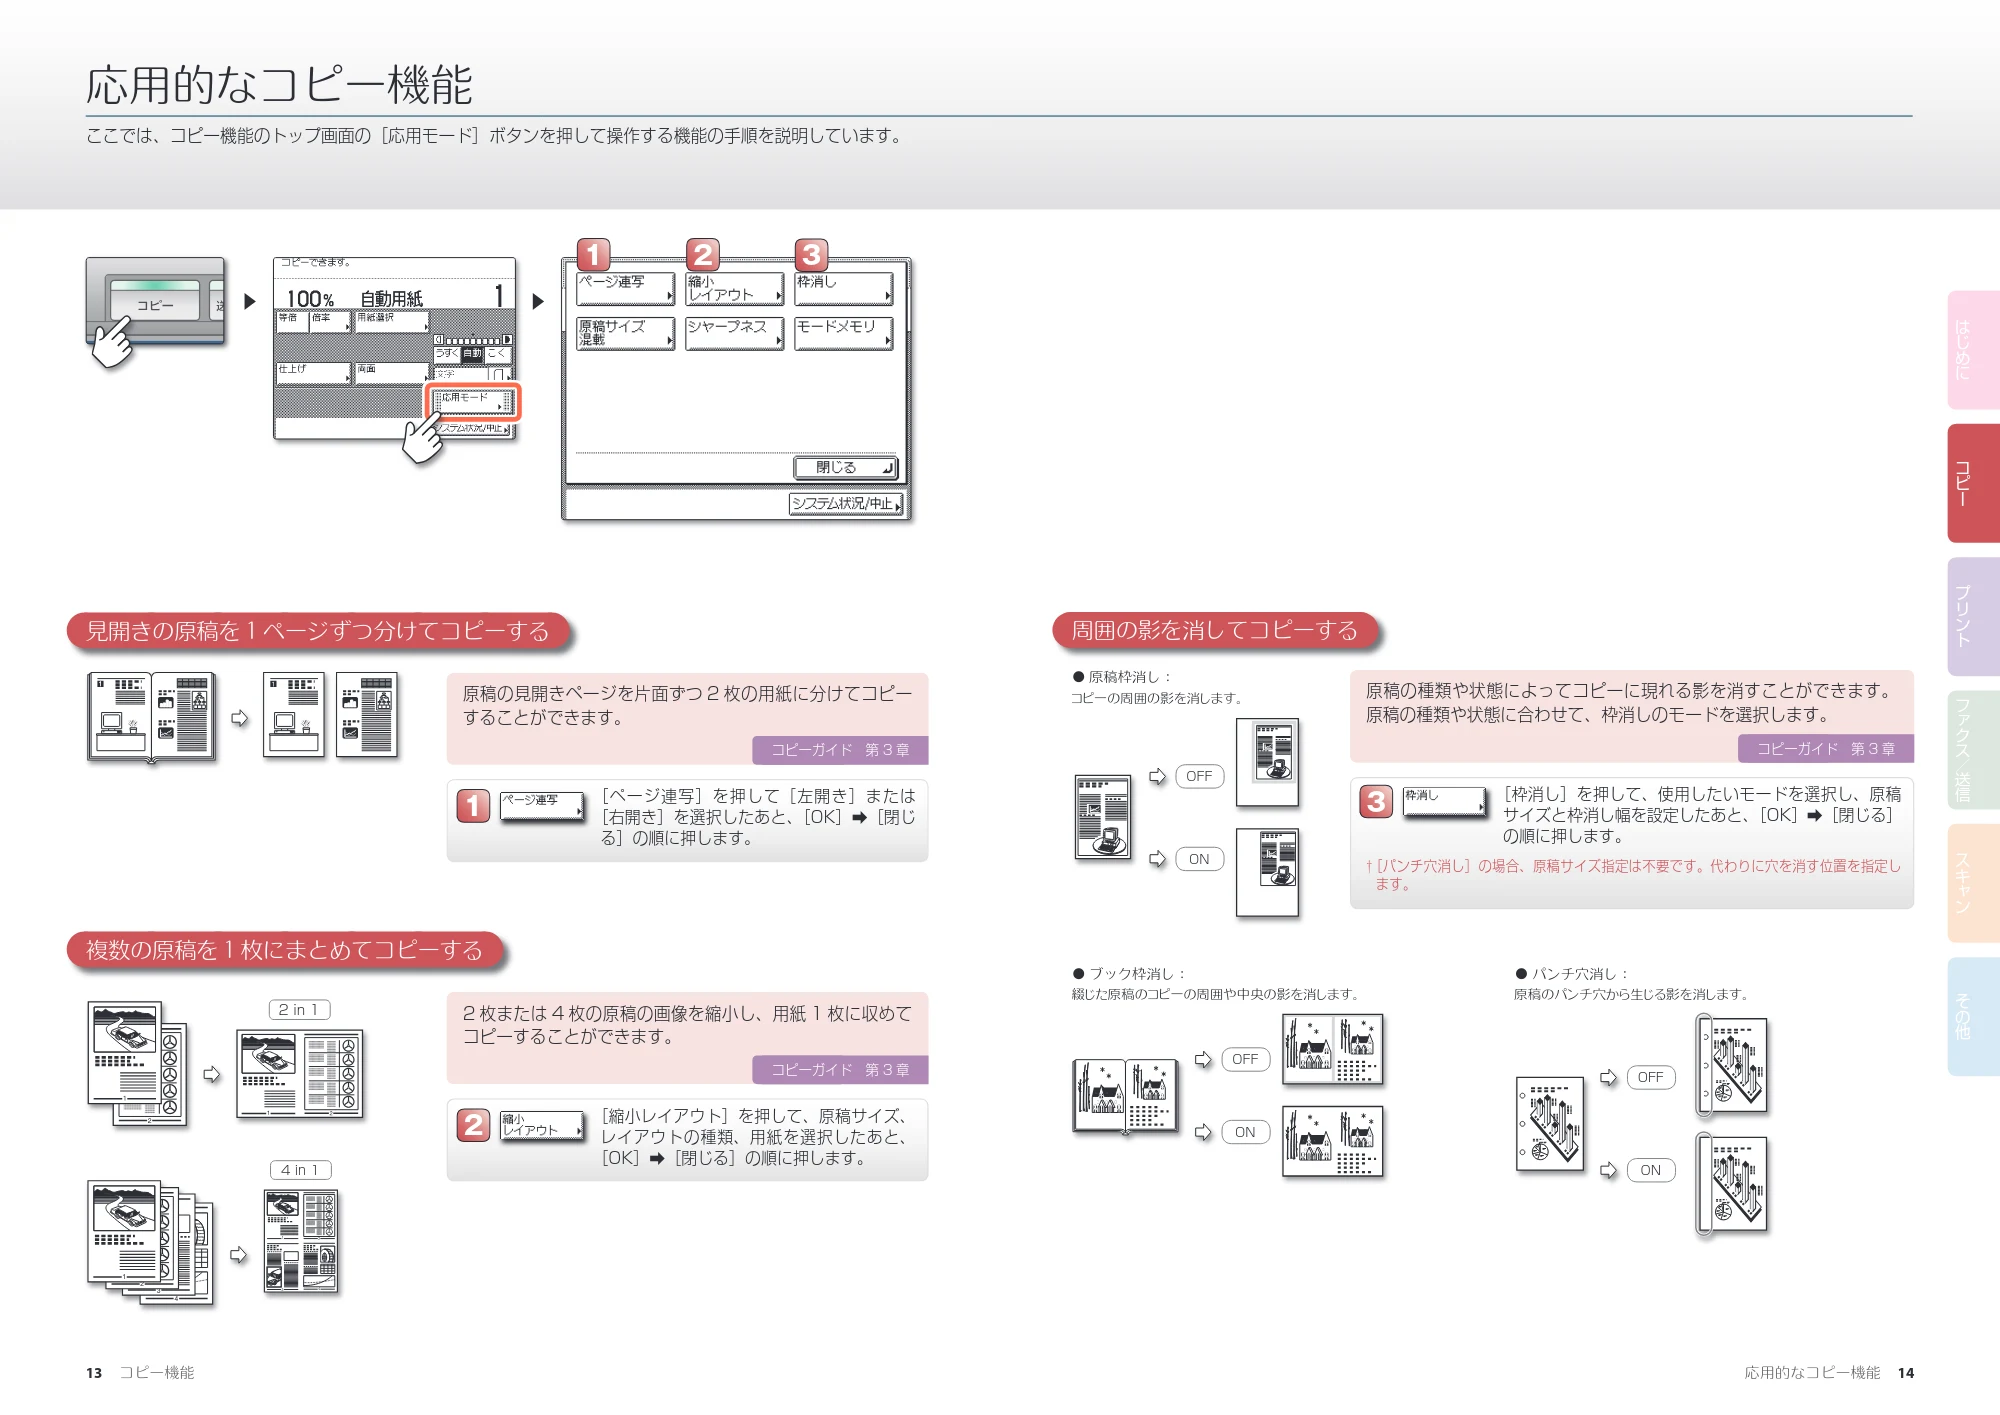Switch to the その他 side tab

pos(1973,1016)
